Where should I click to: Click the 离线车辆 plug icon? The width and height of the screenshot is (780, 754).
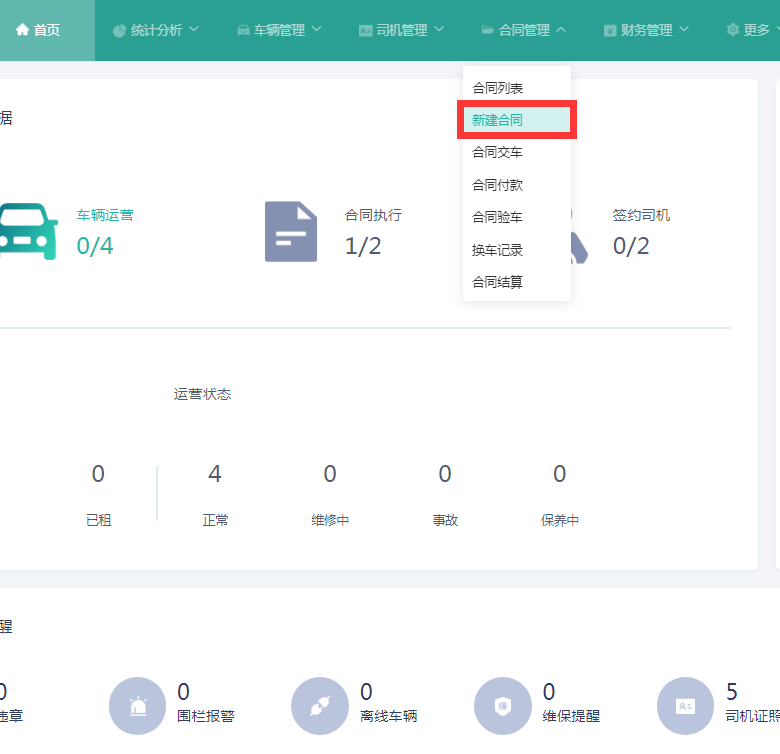point(320,706)
